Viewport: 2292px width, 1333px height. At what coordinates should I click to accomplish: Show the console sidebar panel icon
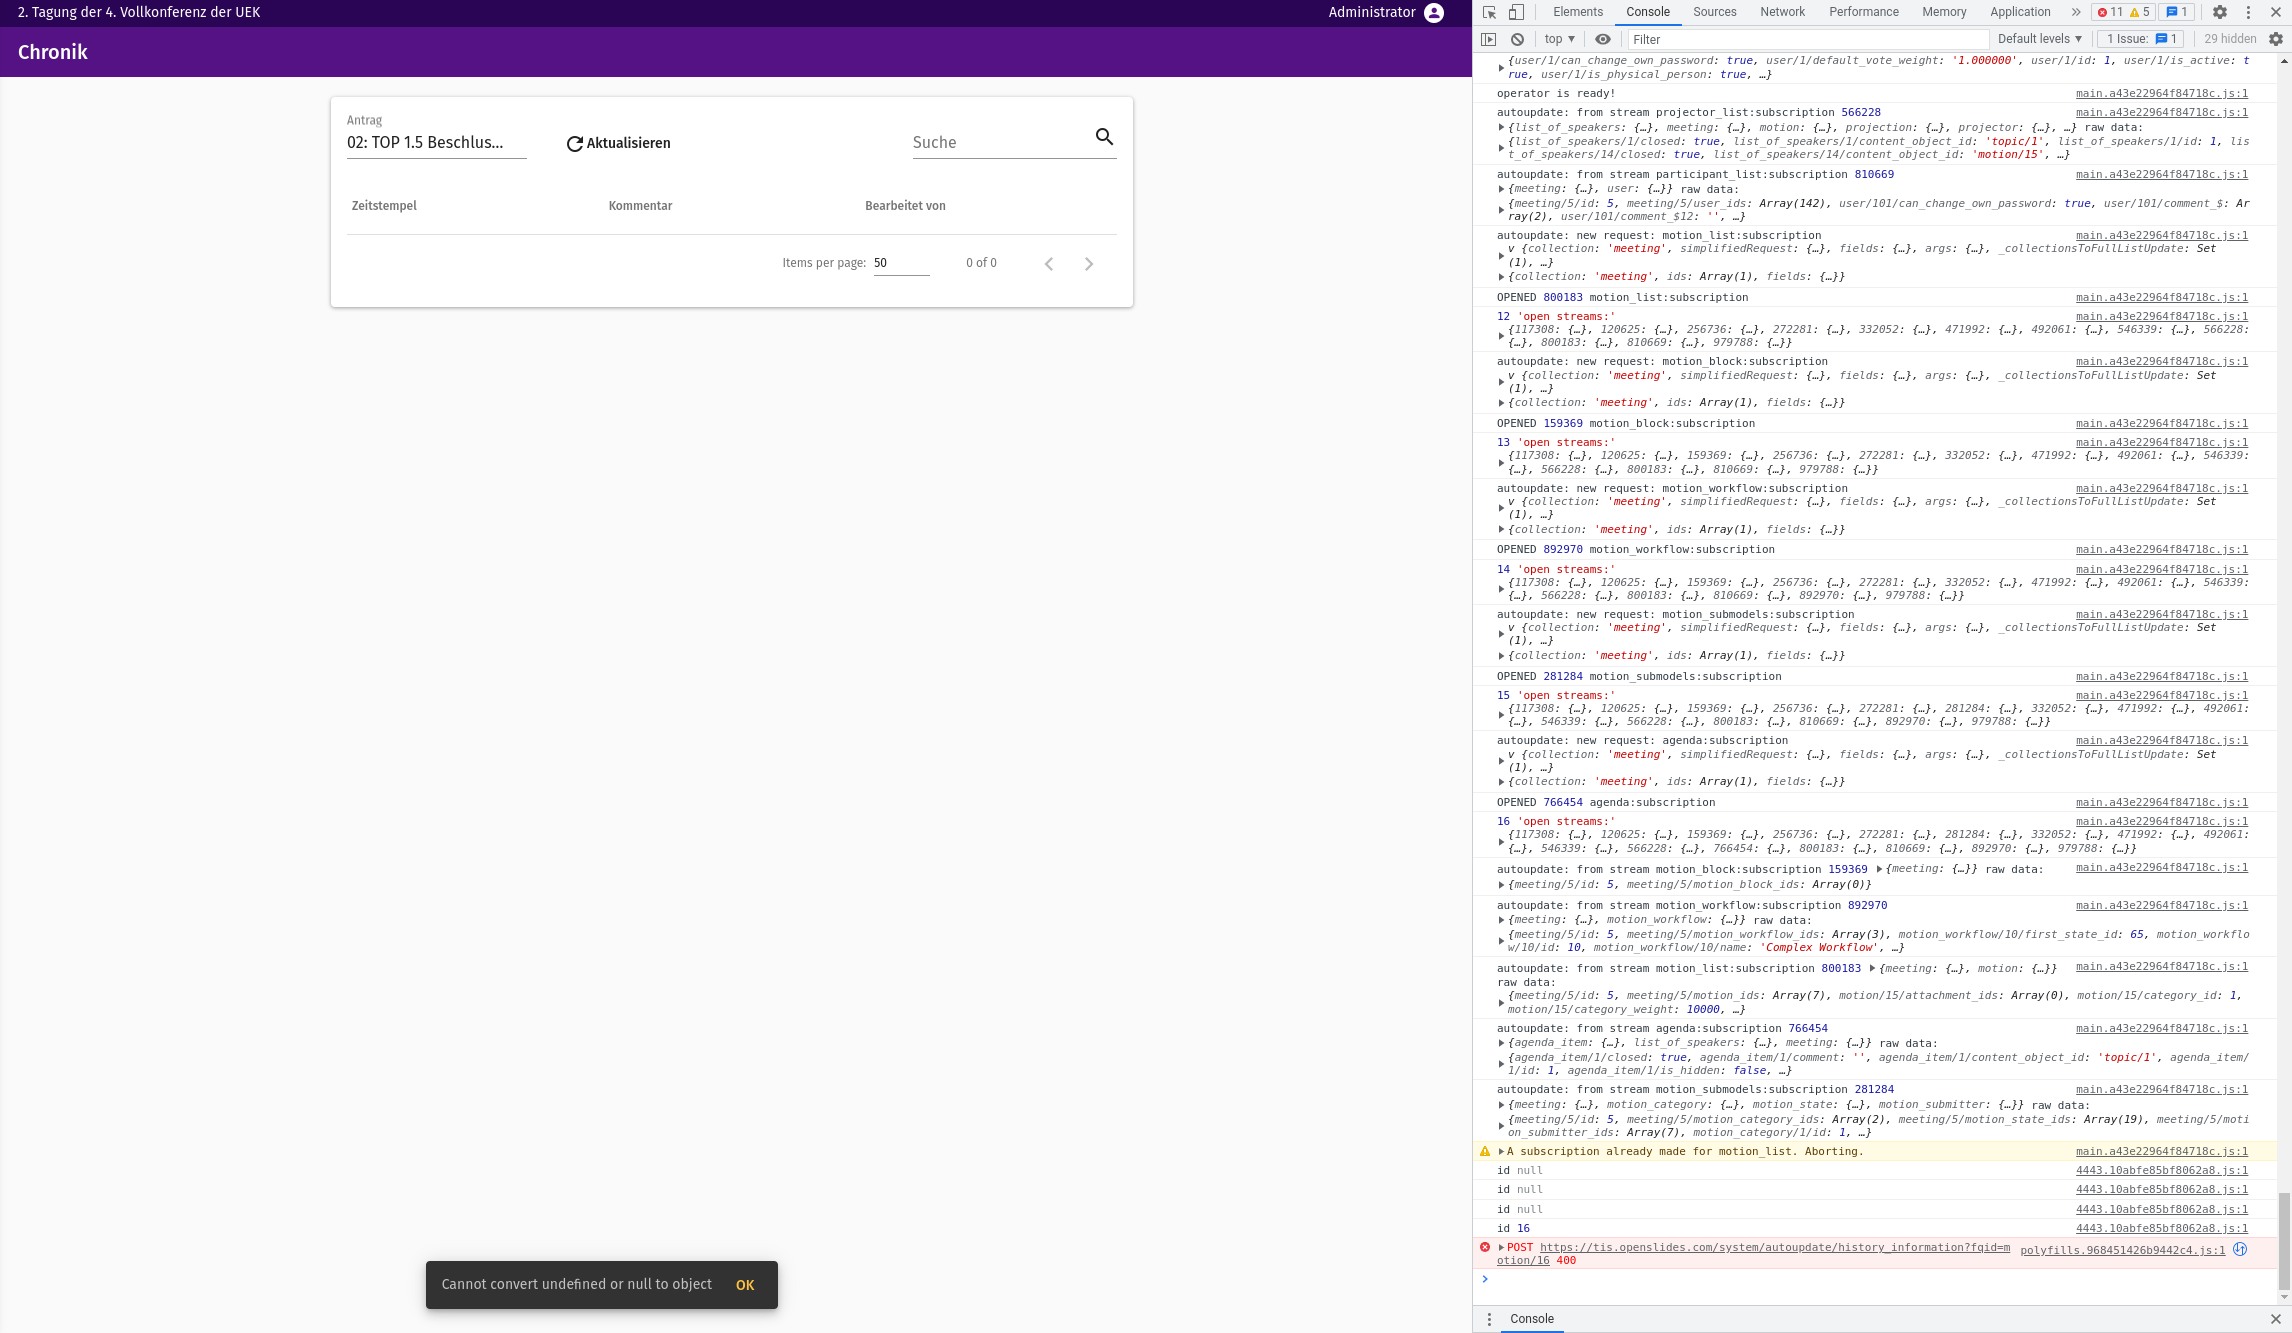pyautogui.click(x=1488, y=39)
